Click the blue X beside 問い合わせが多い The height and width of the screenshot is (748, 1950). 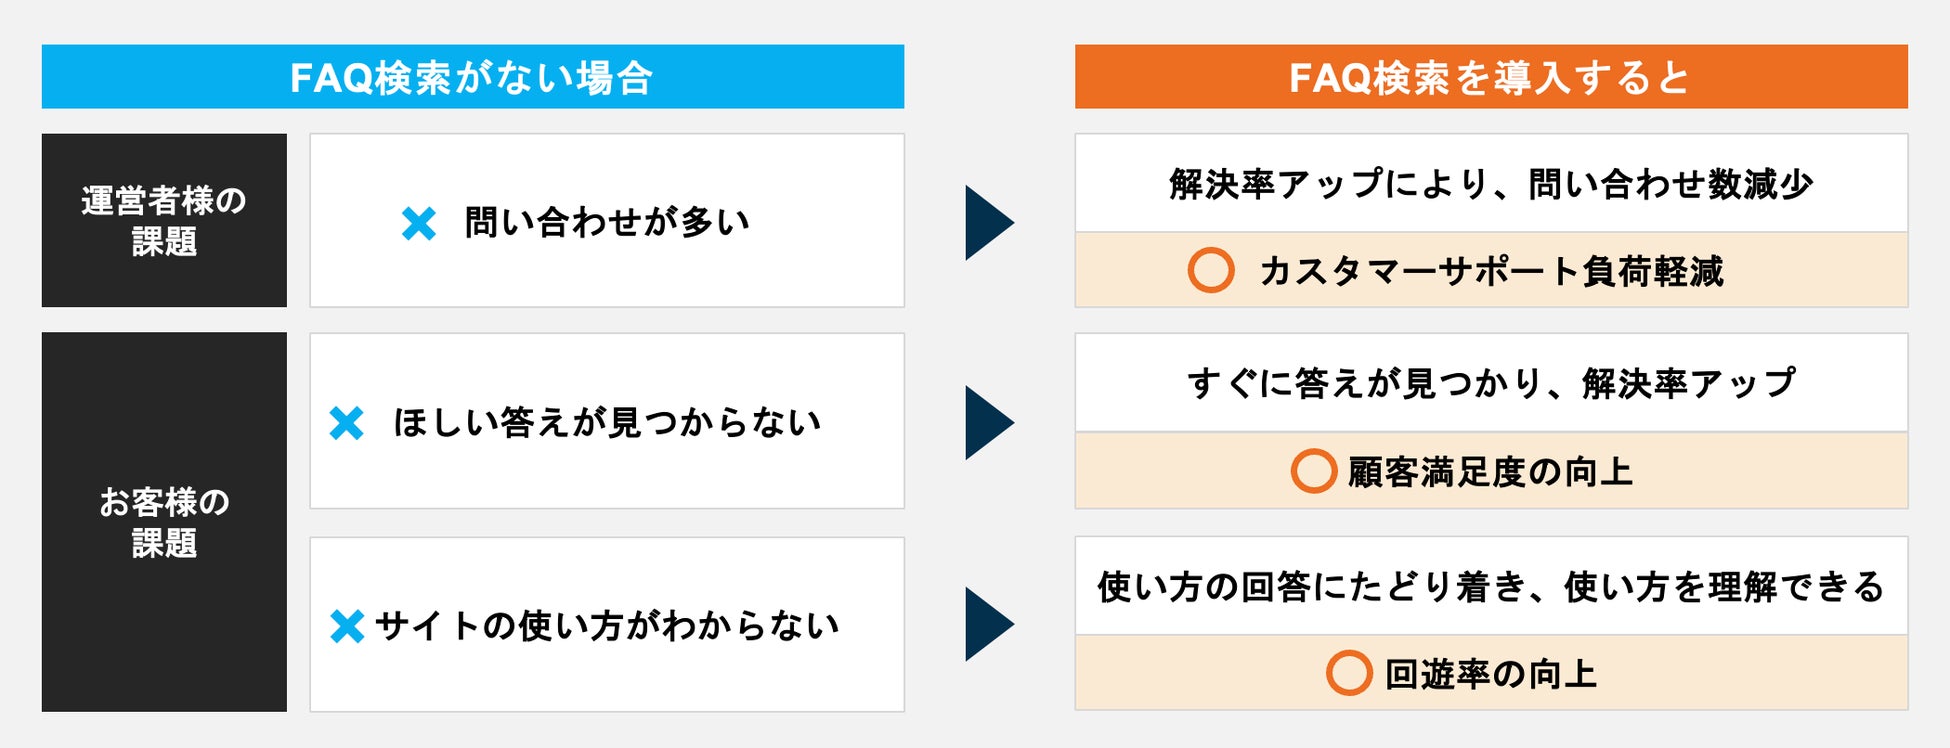(x=418, y=223)
